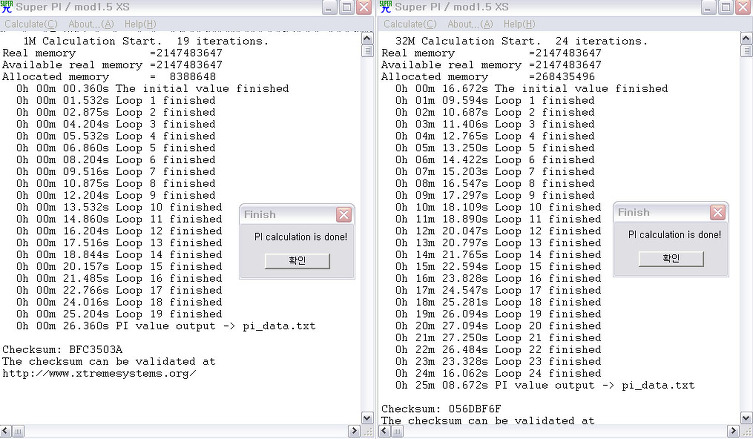
Task: Click '20m 27.094s Loop 20 finished' line
Action: point(498,326)
